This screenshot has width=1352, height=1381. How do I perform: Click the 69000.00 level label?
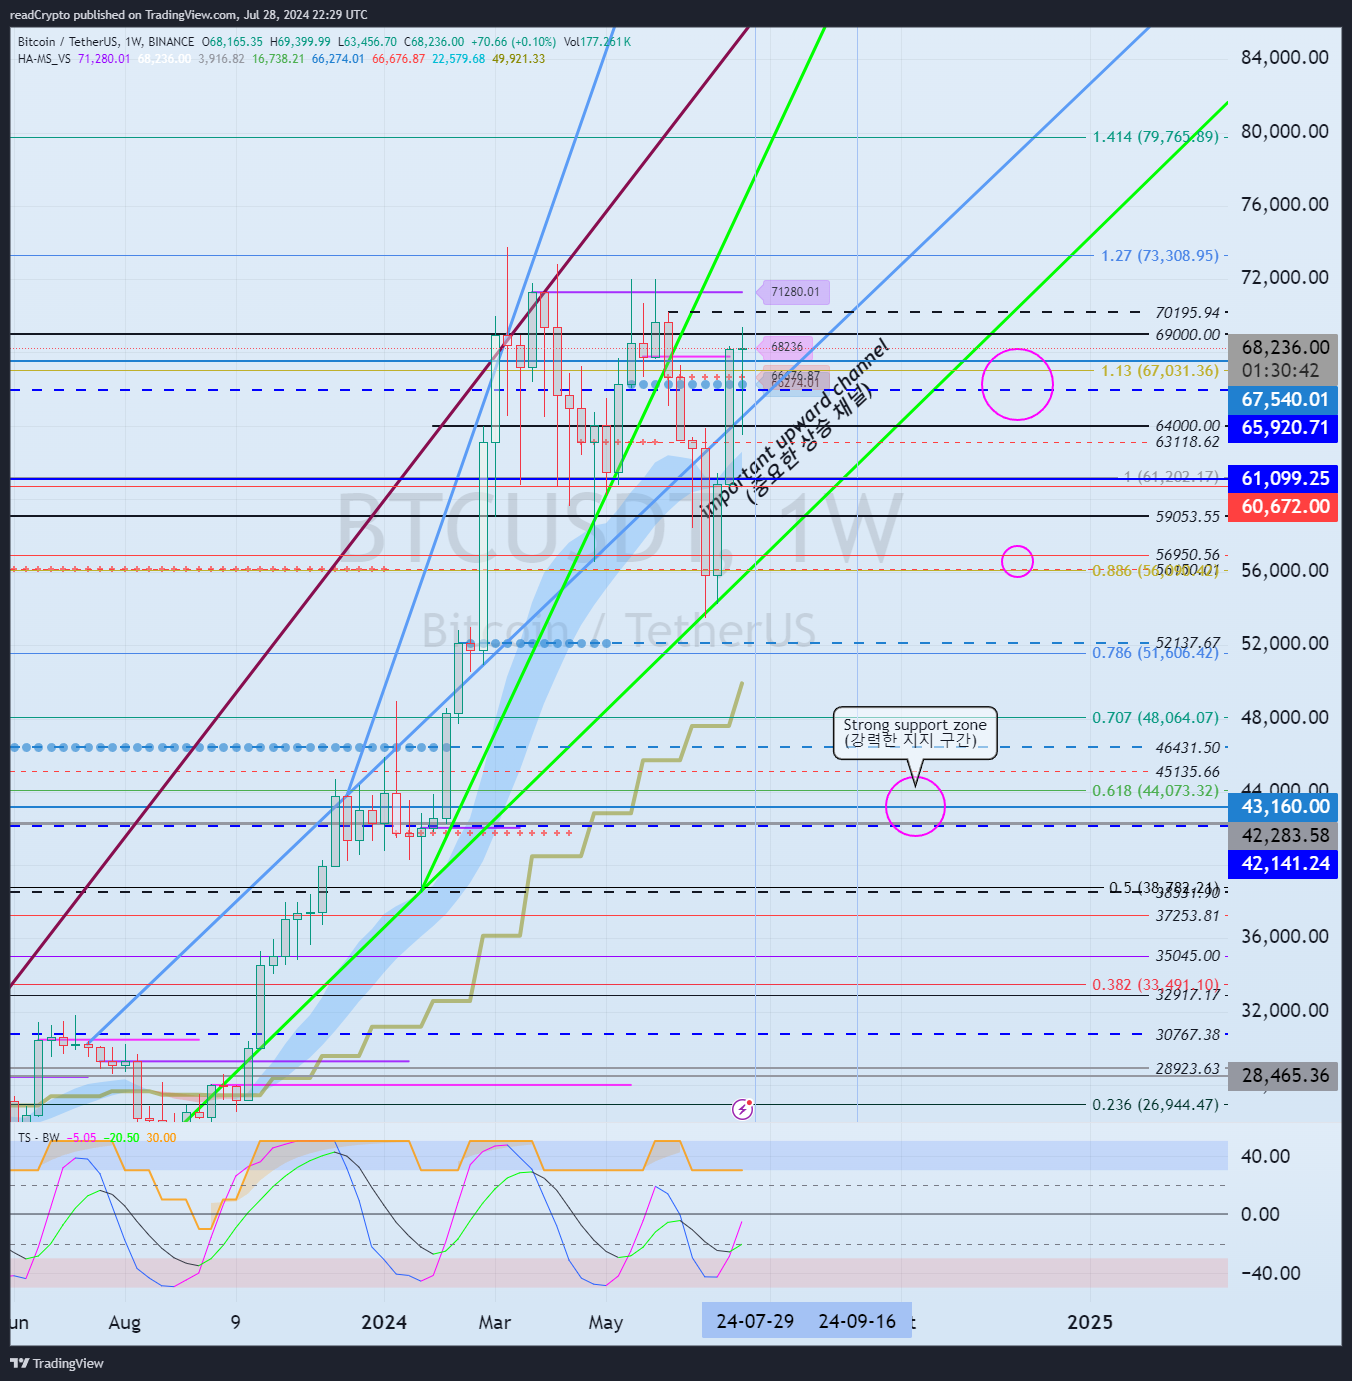pyautogui.click(x=1187, y=335)
